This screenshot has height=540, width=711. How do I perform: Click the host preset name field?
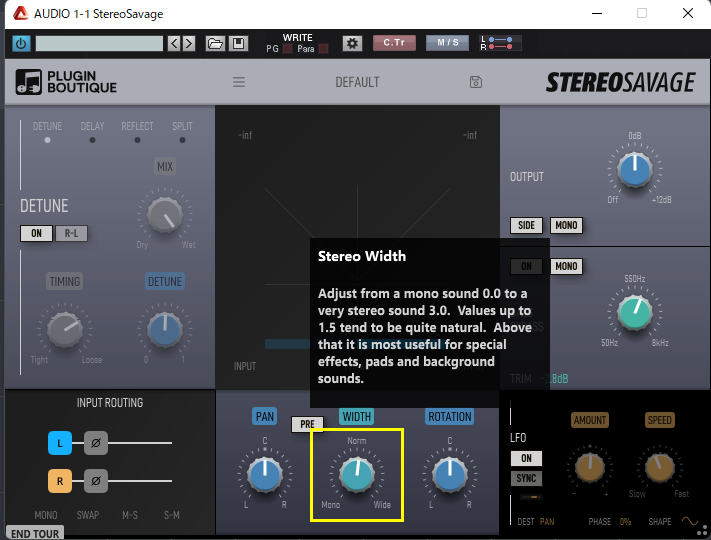point(99,44)
